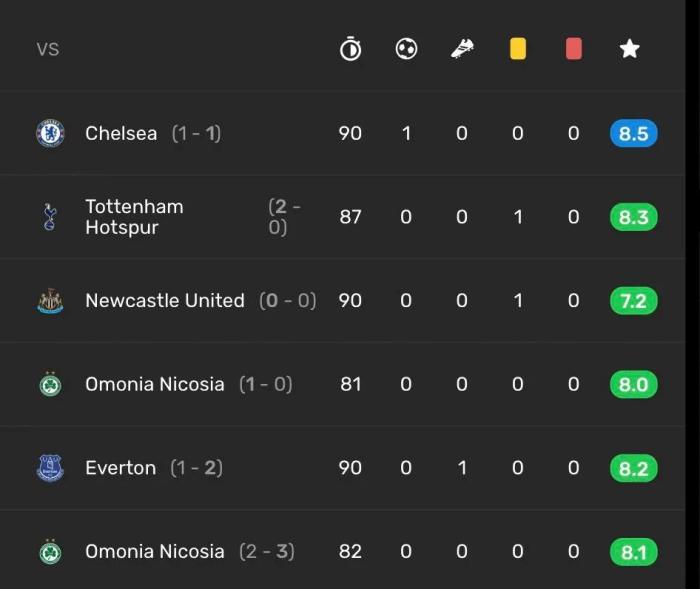Screen dimensions: 700x589
Task: Click the goals football icon in header
Action: 406,48
